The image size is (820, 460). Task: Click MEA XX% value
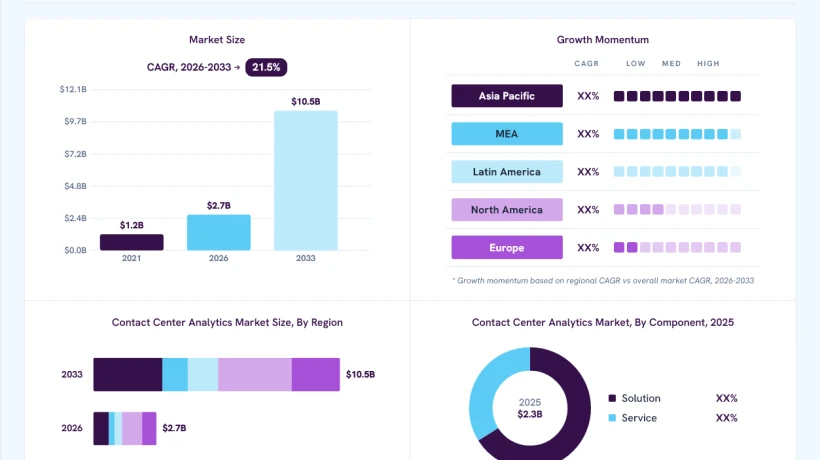pos(588,134)
